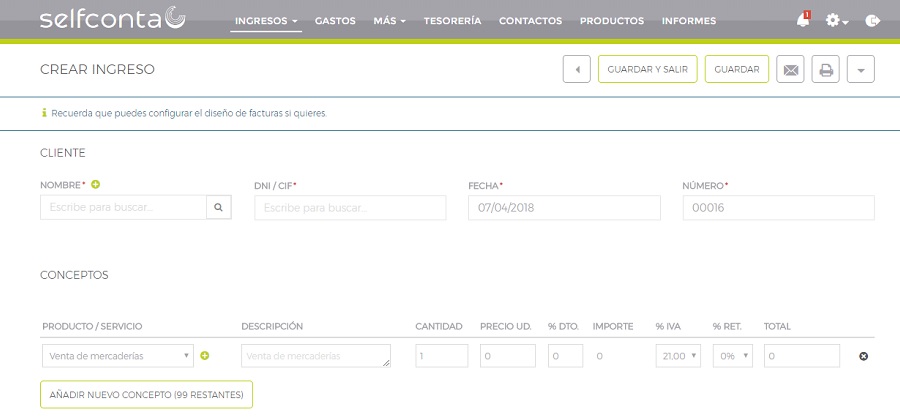Open the settings gear menu
900x419 pixels.
click(x=836, y=21)
